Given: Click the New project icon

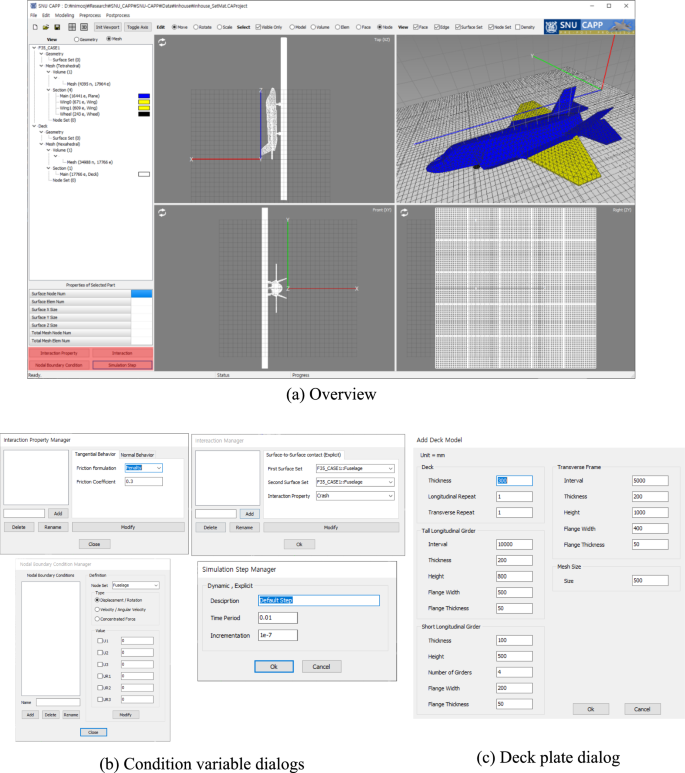Looking at the screenshot, I should (35, 27).
